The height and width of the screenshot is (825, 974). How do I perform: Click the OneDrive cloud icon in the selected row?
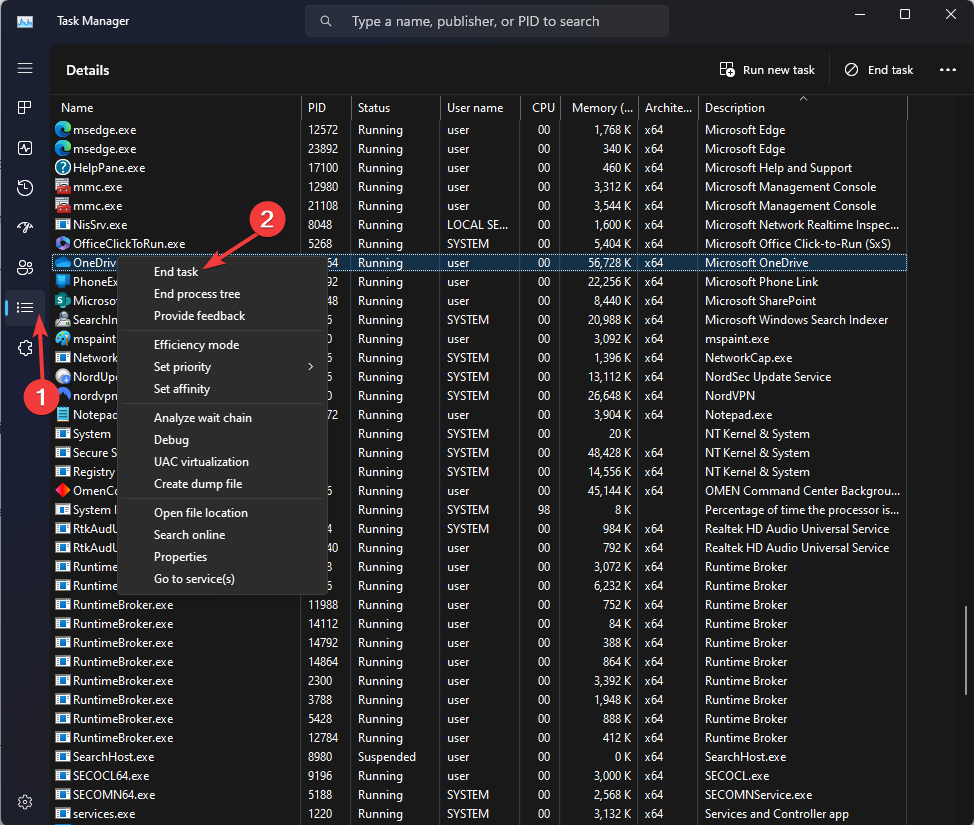coord(63,262)
